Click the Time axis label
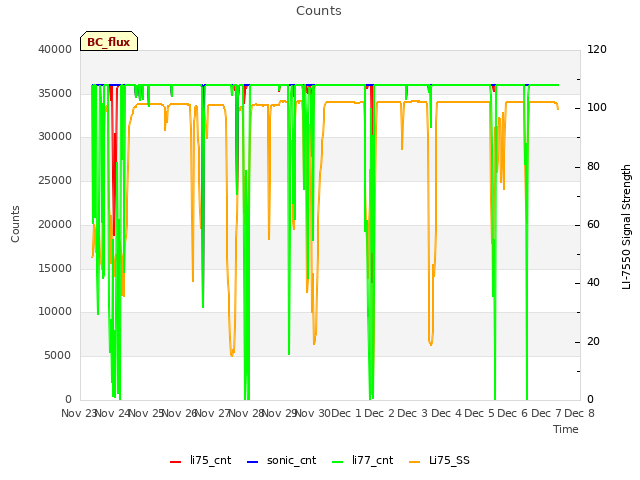Image resolution: width=640 pixels, height=480 pixels. tap(566, 429)
